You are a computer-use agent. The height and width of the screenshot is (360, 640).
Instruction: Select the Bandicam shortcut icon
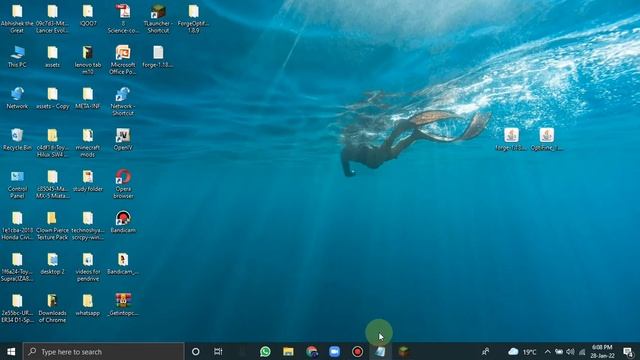point(123,222)
